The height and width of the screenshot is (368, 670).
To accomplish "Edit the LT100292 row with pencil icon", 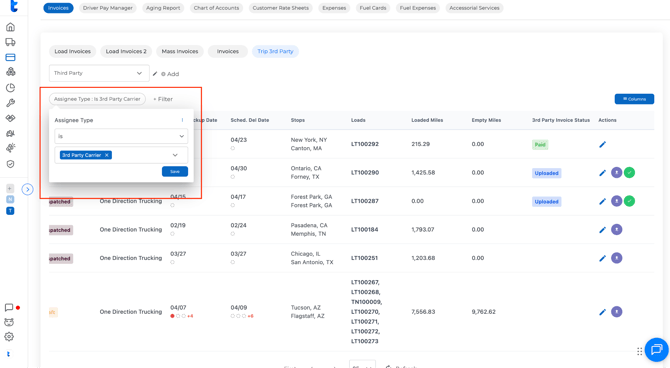I will pos(602,144).
